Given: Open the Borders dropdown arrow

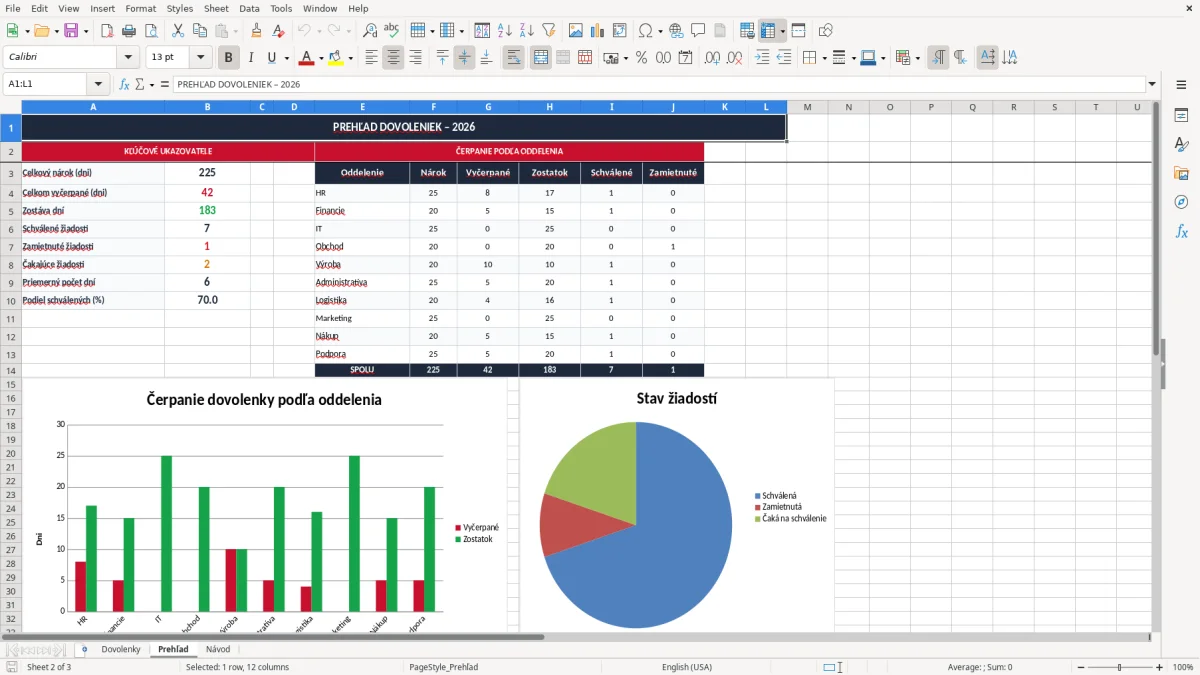Looking at the screenshot, I should tap(824, 58).
